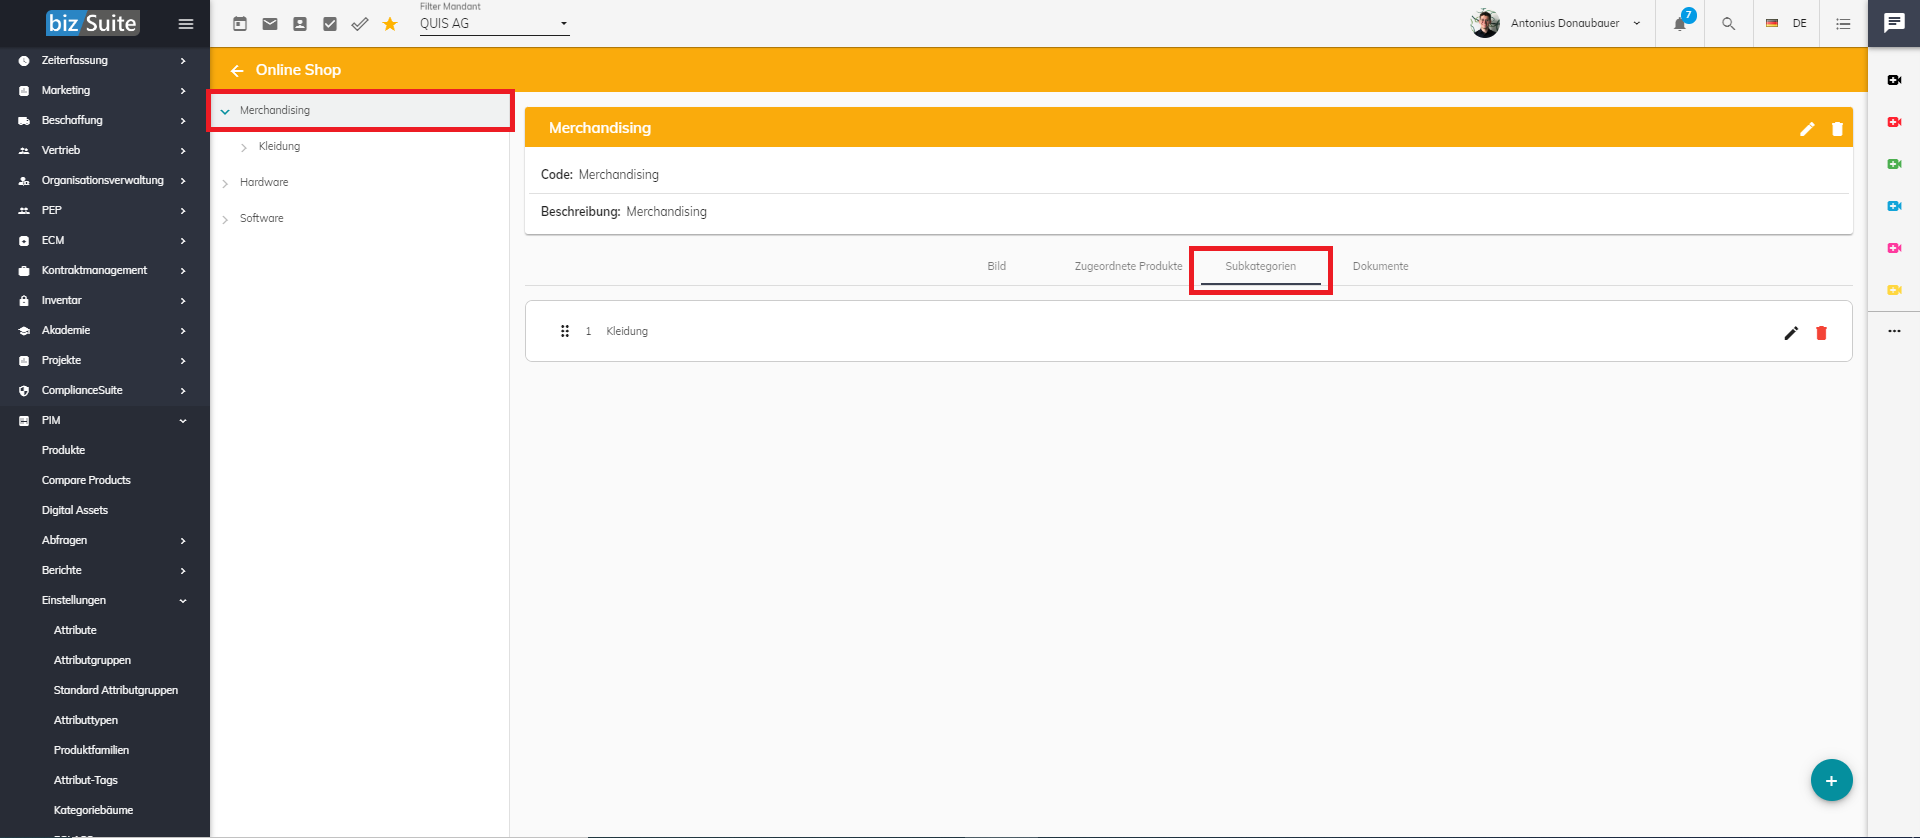This screenshot has width=1920, height=838.
Task: Go back using Online Shop arrow
Action: point(237,71)
